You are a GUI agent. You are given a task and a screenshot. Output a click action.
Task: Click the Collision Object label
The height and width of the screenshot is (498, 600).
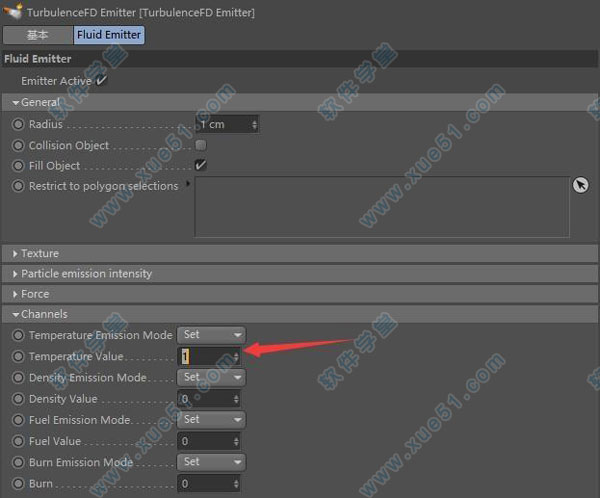point(69,145)
